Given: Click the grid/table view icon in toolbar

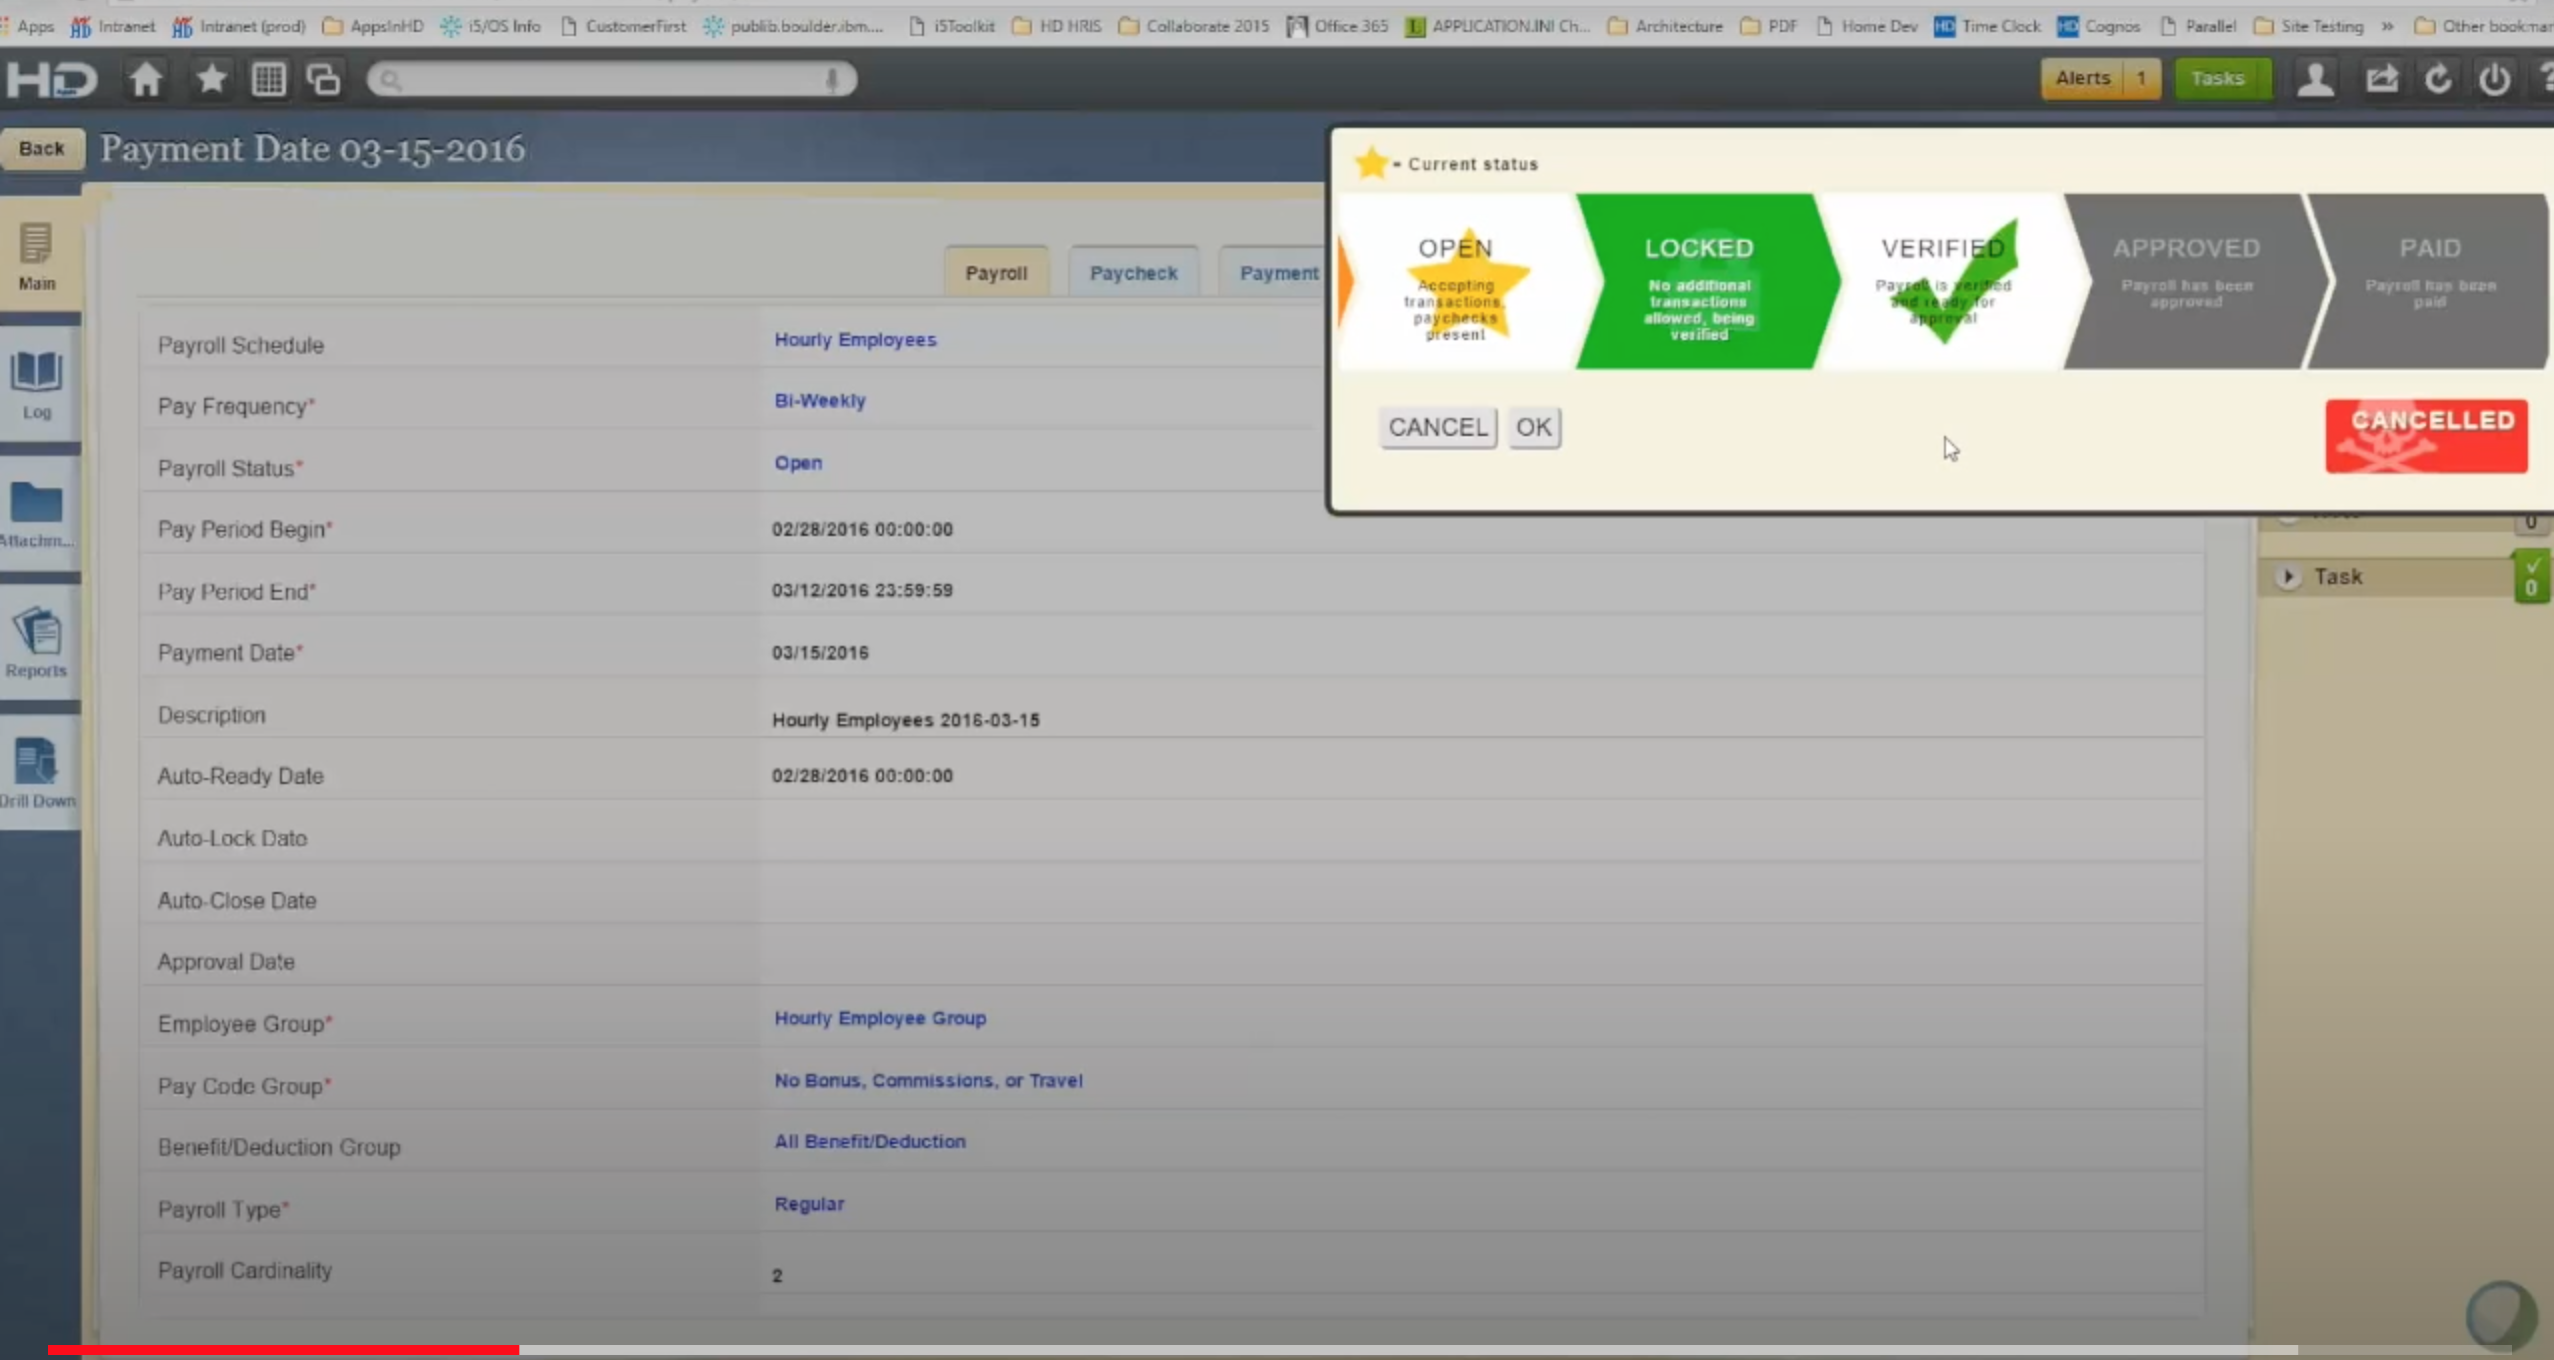Looking at the screenshot, I should [267, 79].
